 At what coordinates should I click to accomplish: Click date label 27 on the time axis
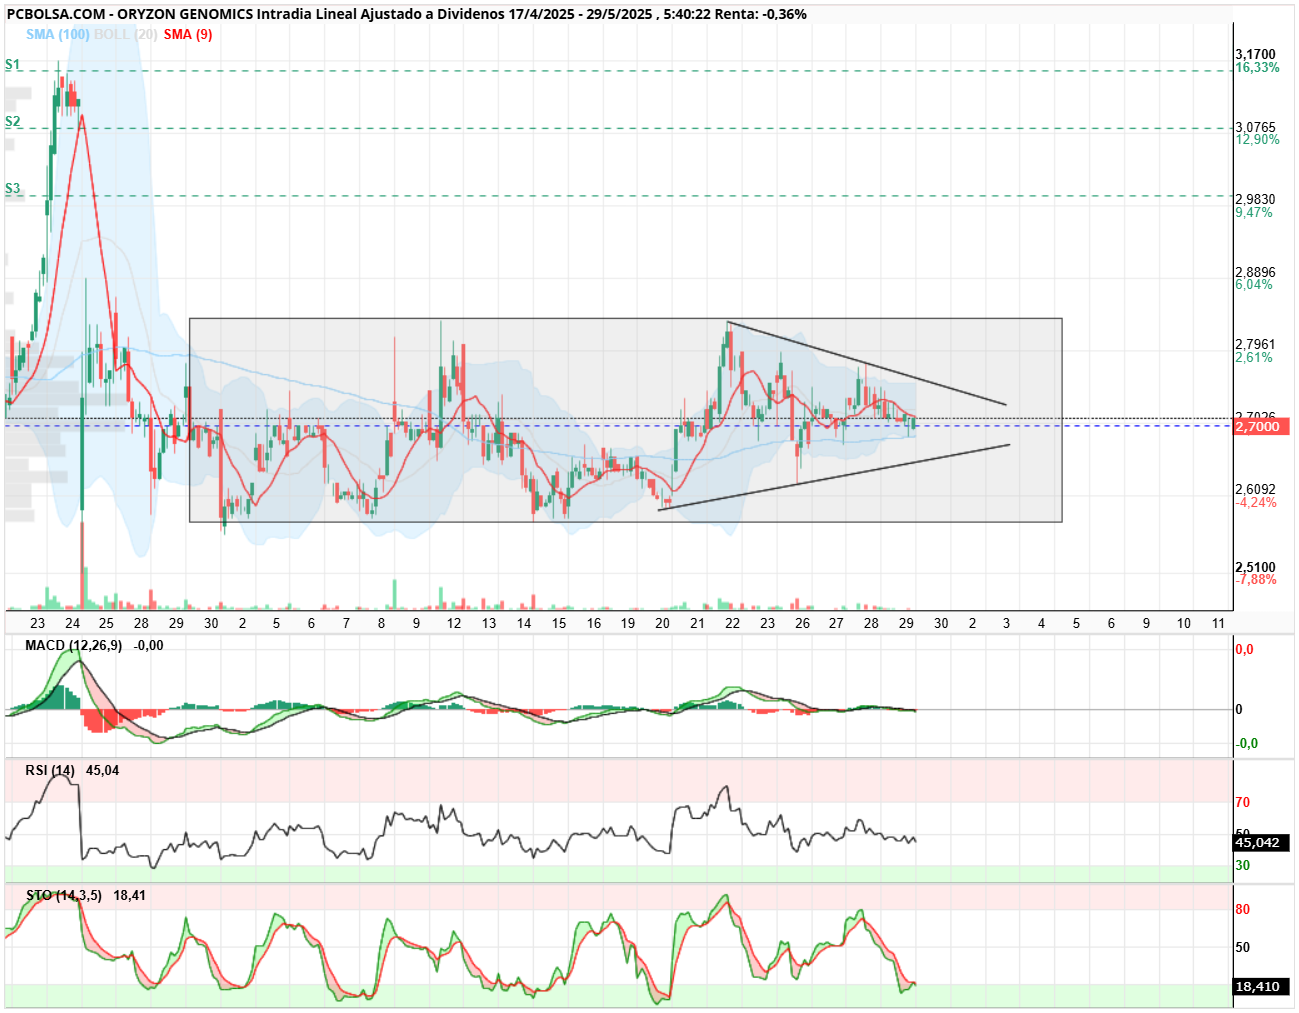tap(837, 623)
